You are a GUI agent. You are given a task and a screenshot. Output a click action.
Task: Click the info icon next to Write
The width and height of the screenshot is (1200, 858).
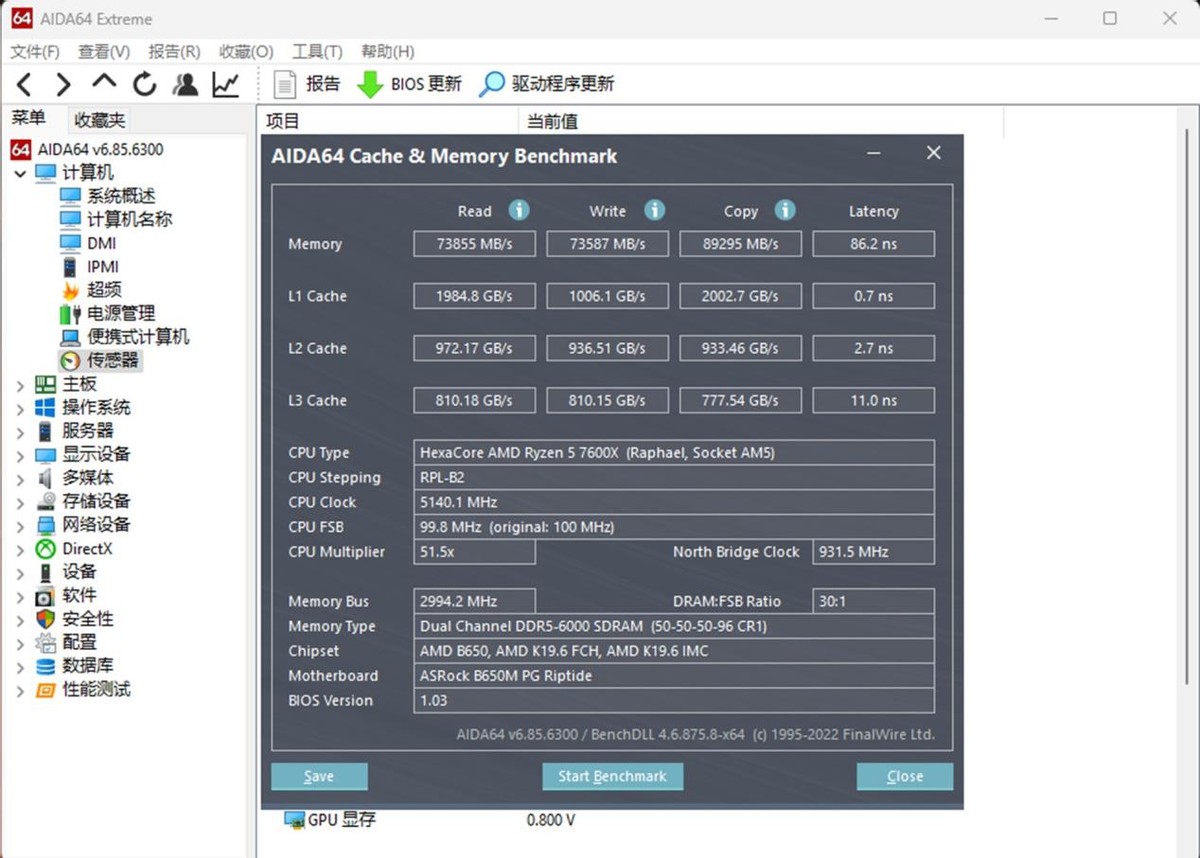pyautogui.click(x=655, y=211)
